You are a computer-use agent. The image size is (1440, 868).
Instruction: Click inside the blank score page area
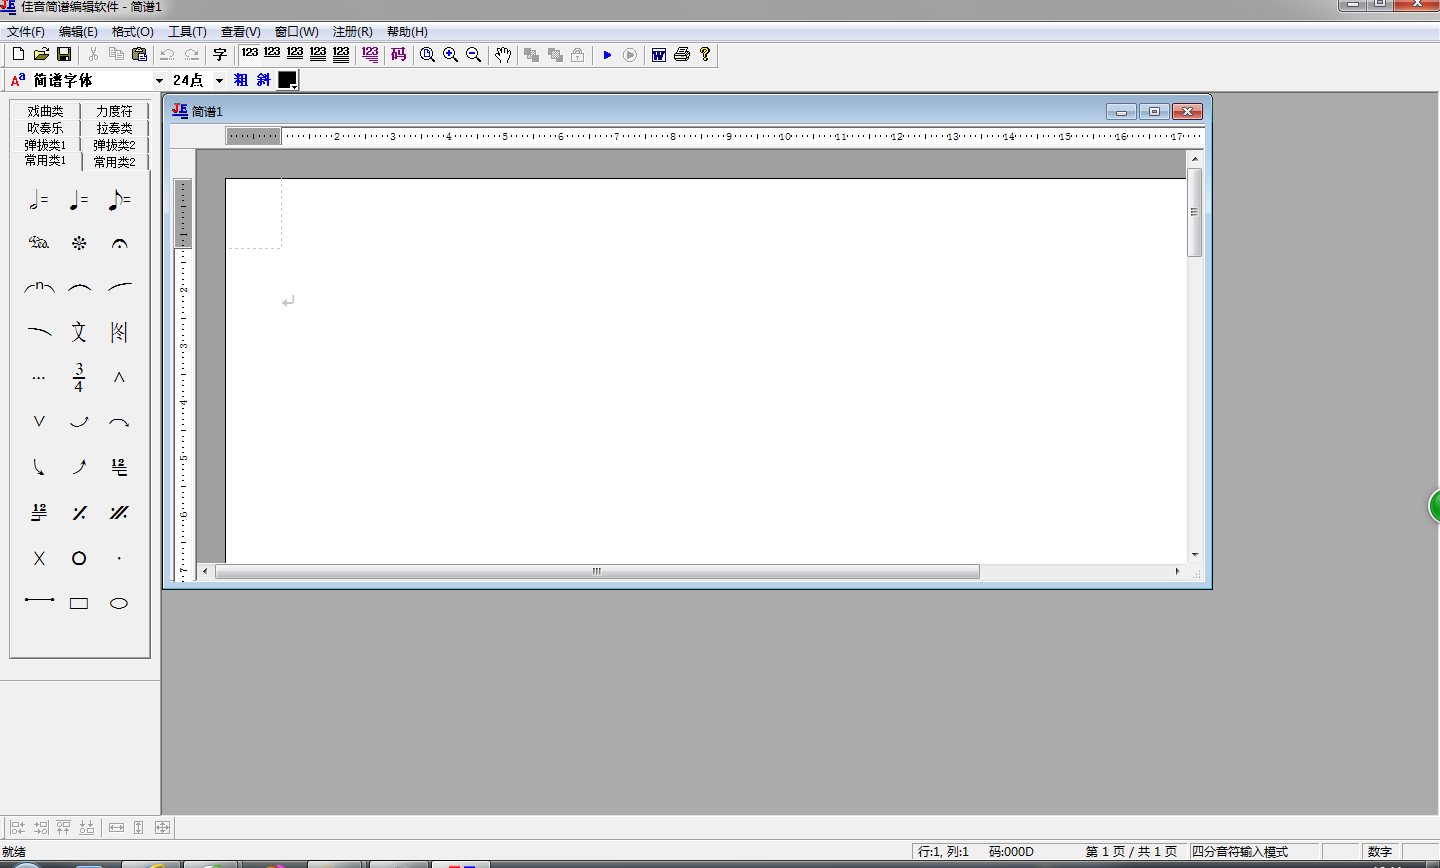click(705, 370)
